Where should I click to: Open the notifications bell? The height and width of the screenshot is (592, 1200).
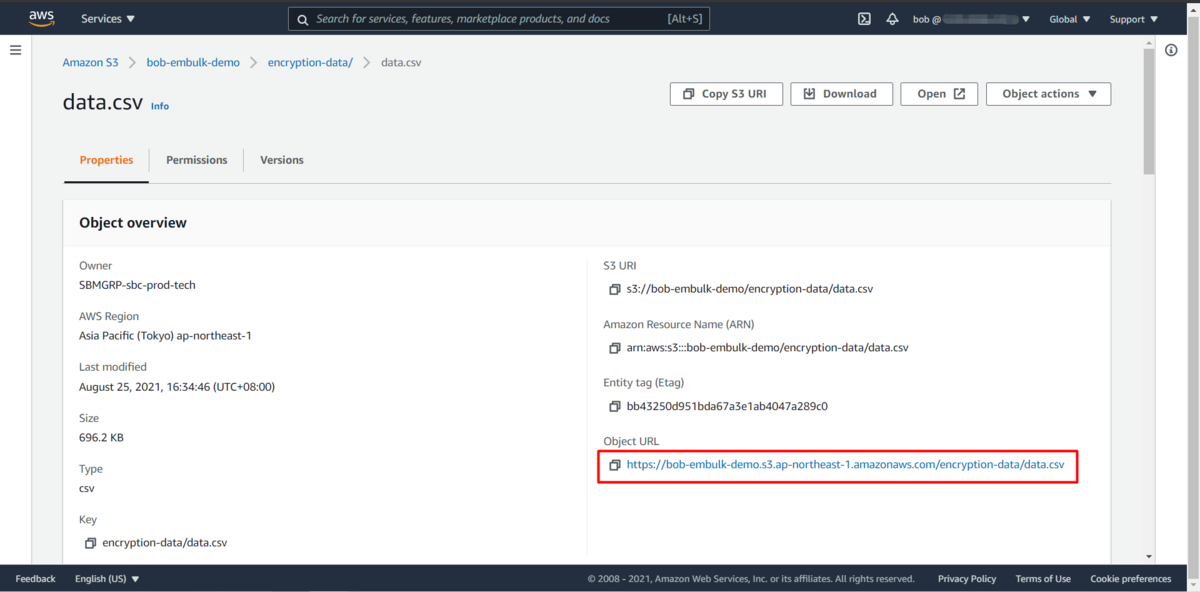(892, 19)
